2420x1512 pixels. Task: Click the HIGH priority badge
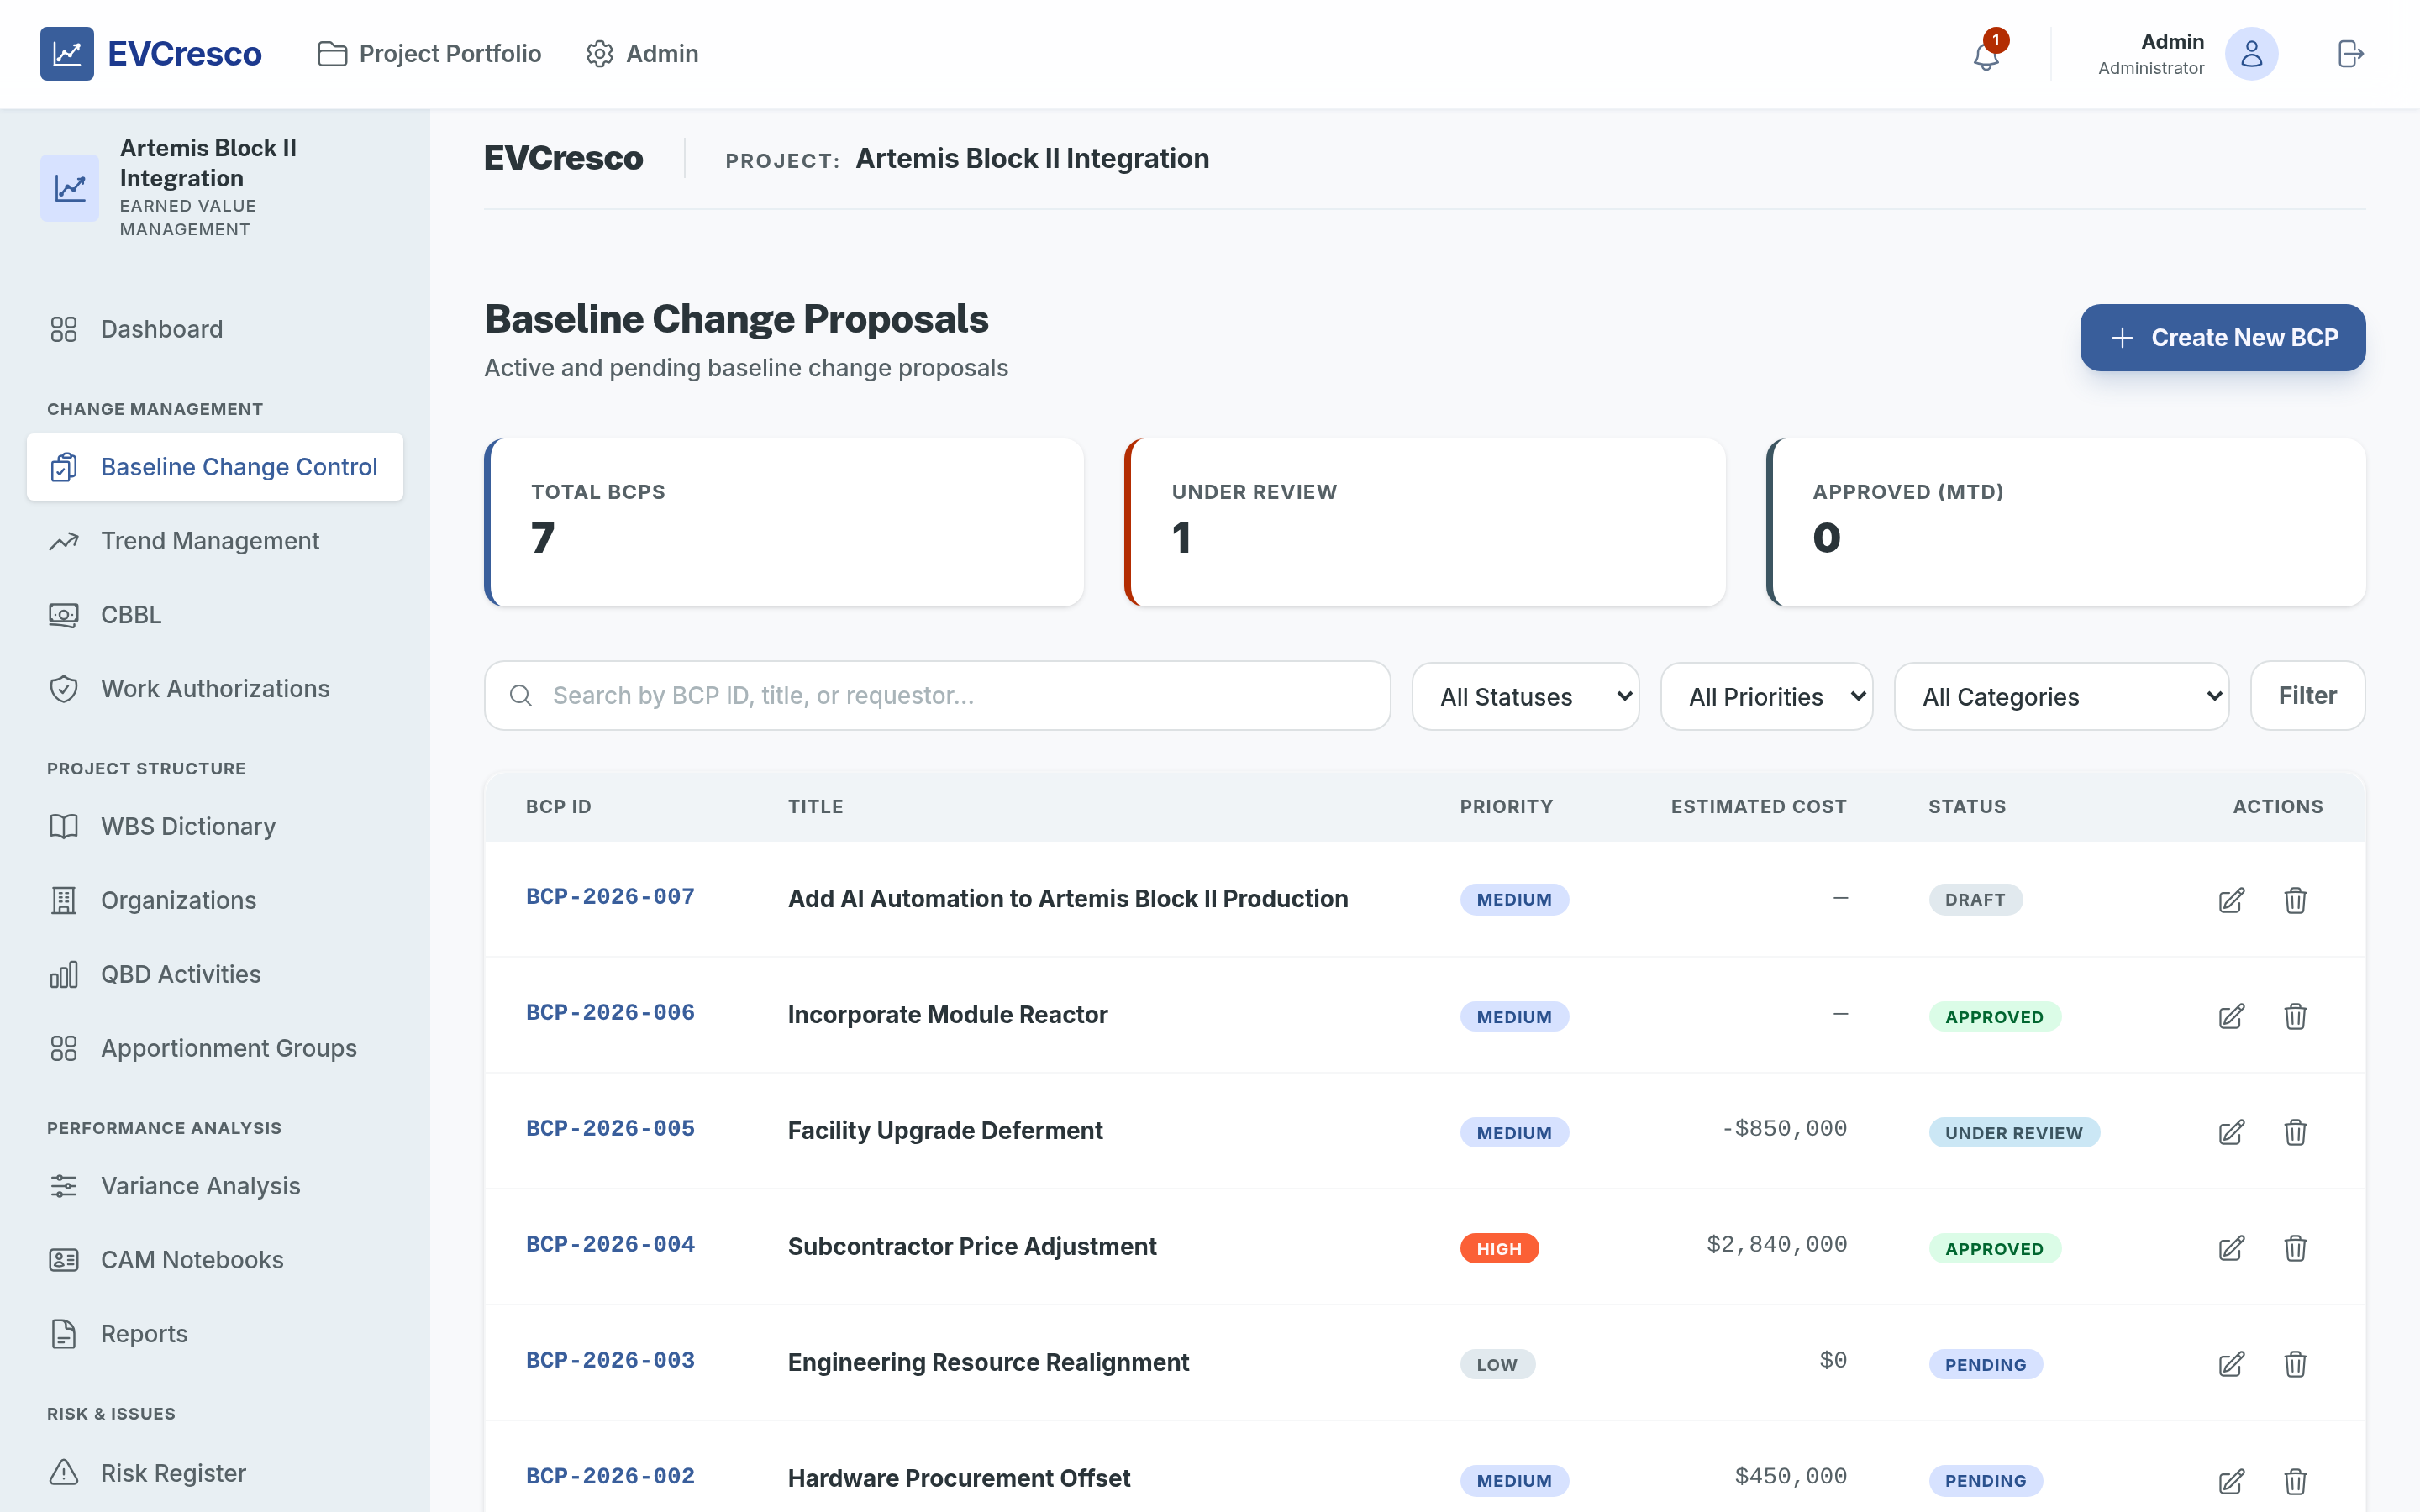[x=1499, y=1249]
